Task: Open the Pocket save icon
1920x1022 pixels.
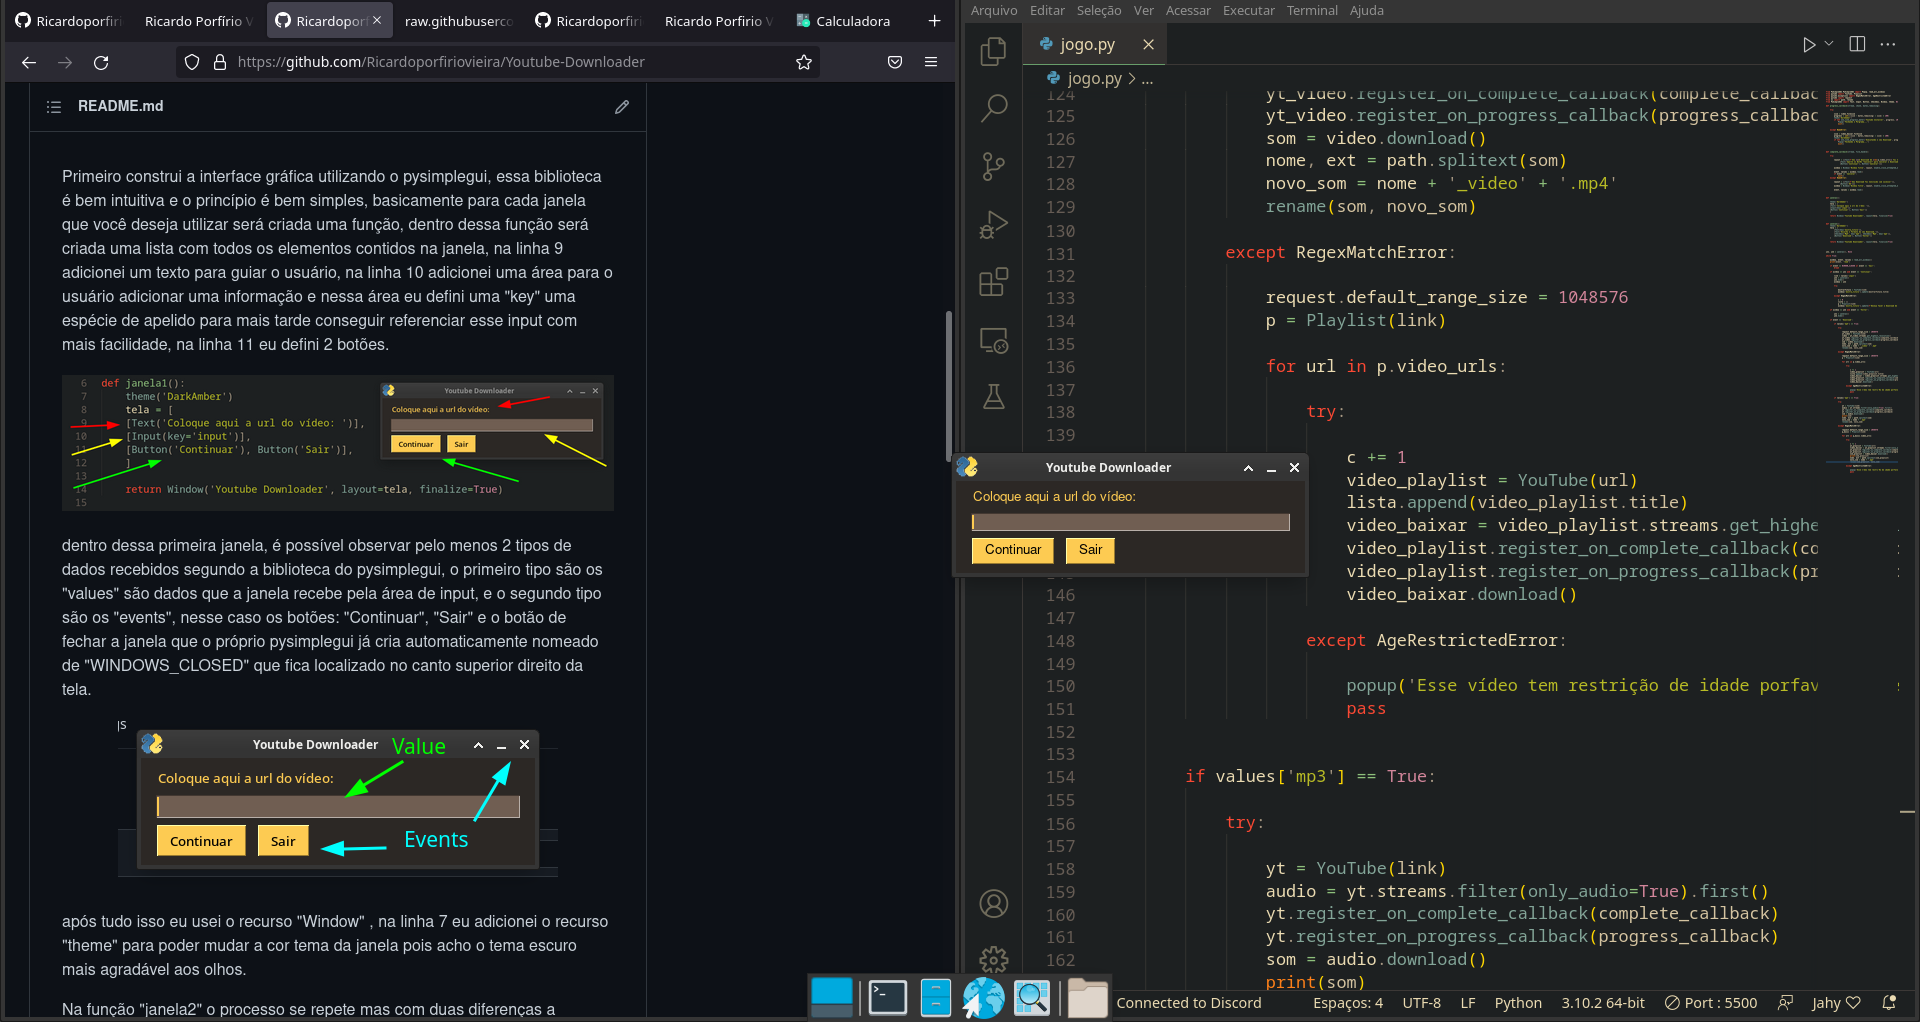Action: pos(895,62)
